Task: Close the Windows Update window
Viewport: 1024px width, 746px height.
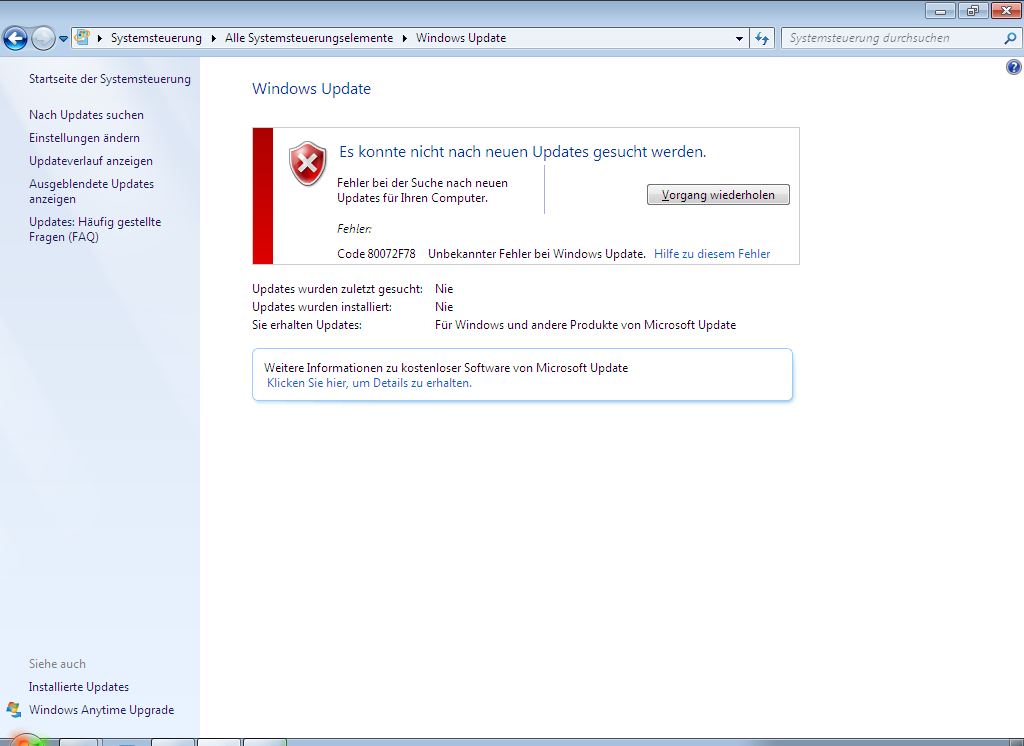Action: (1006, 11)
